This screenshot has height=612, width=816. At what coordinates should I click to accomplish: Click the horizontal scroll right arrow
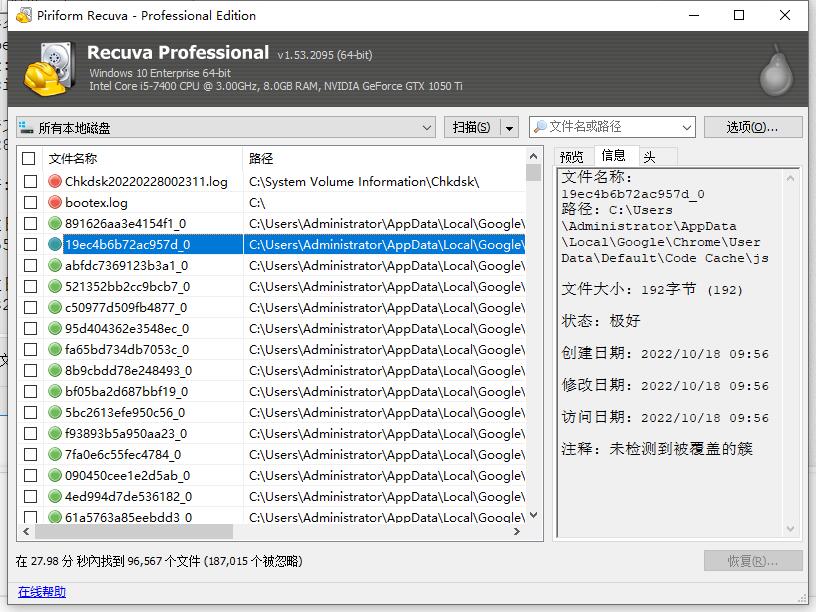tap(517, 531)
